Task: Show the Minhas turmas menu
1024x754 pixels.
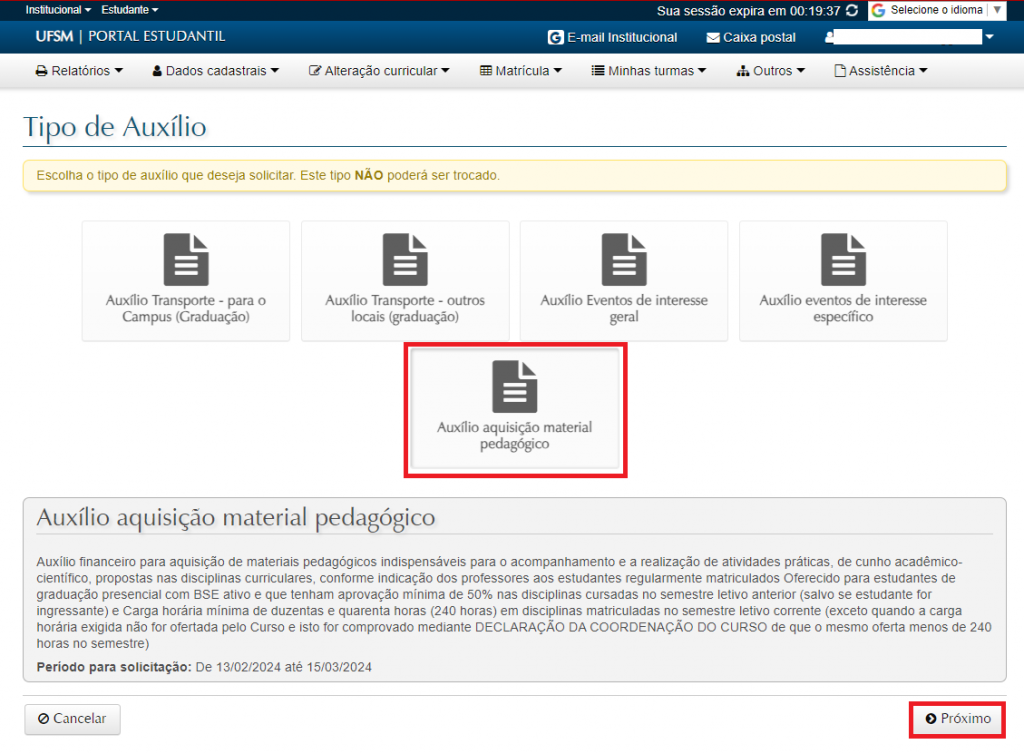Action: point(649,71)
